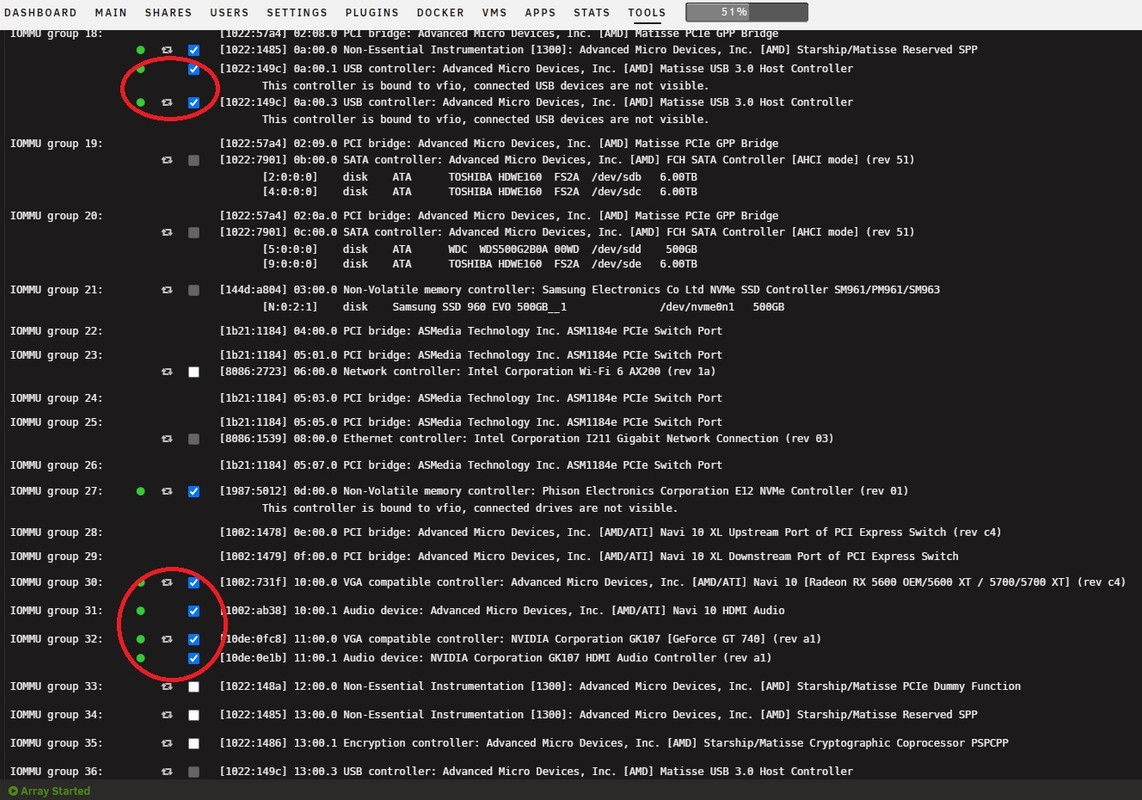
Task: Uncheck USB controller 0a:00.3 checkbox
Action: click(194, 103)
